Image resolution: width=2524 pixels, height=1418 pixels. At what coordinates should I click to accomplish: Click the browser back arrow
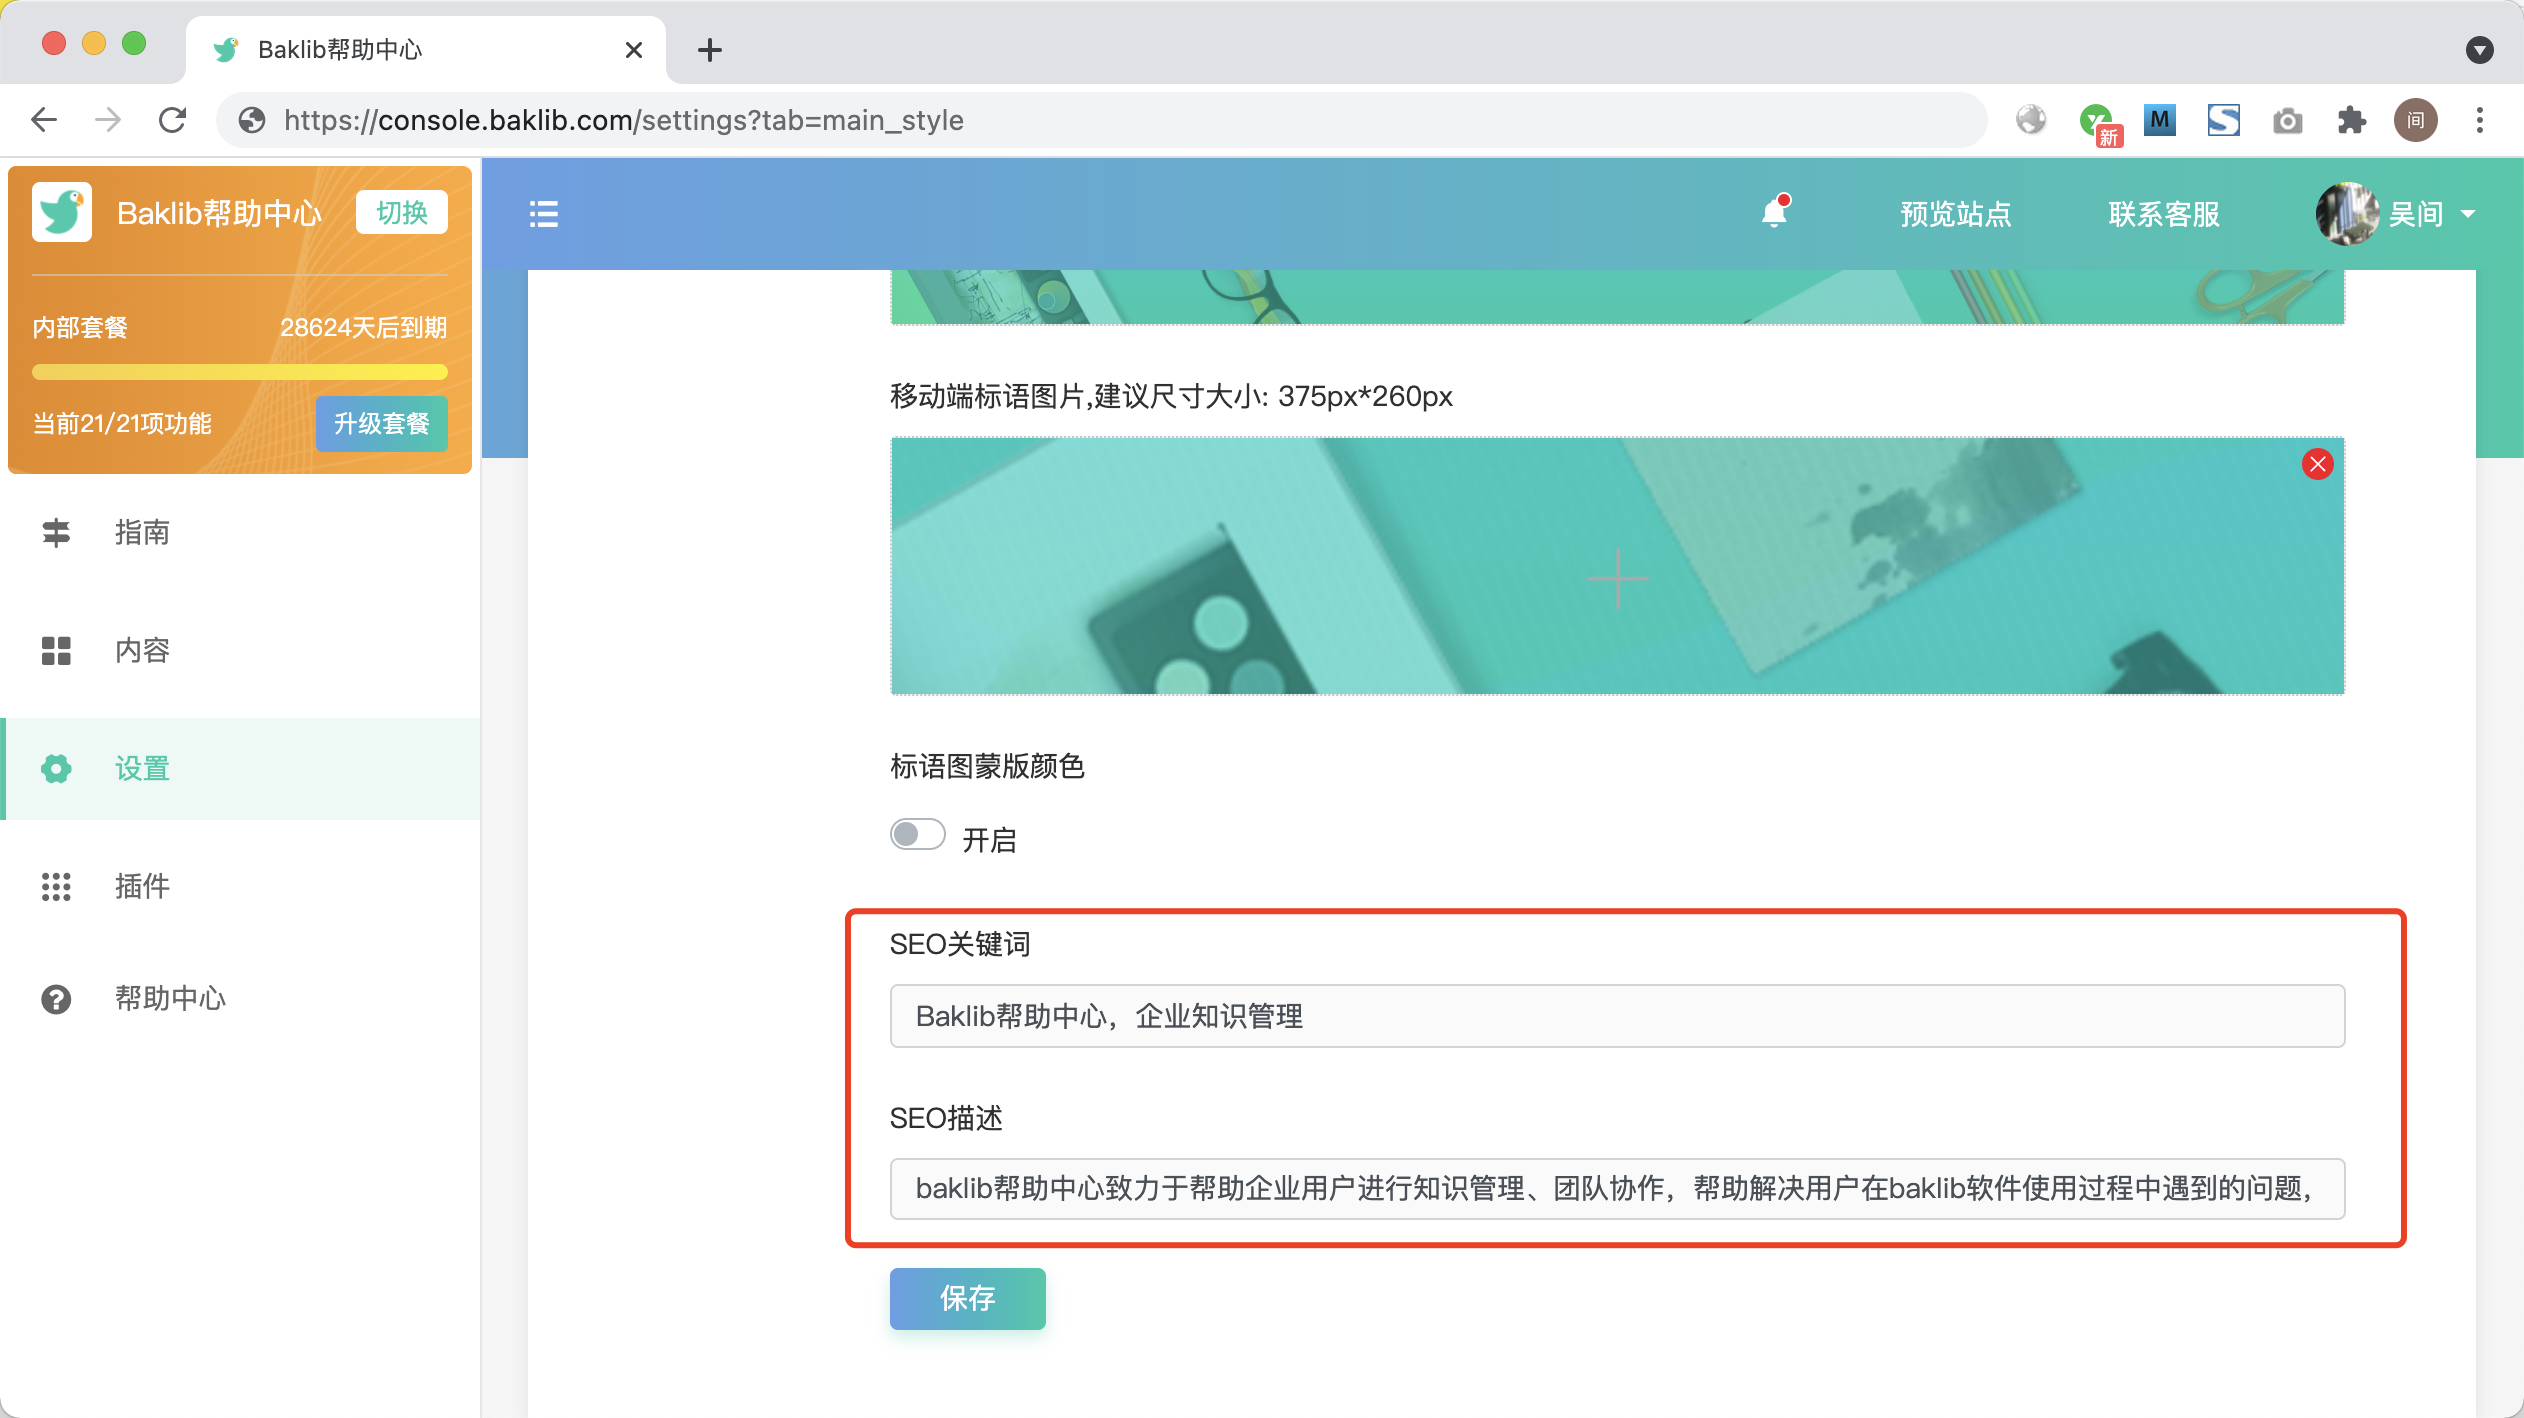pyautogui.click(x=44, y=120)
